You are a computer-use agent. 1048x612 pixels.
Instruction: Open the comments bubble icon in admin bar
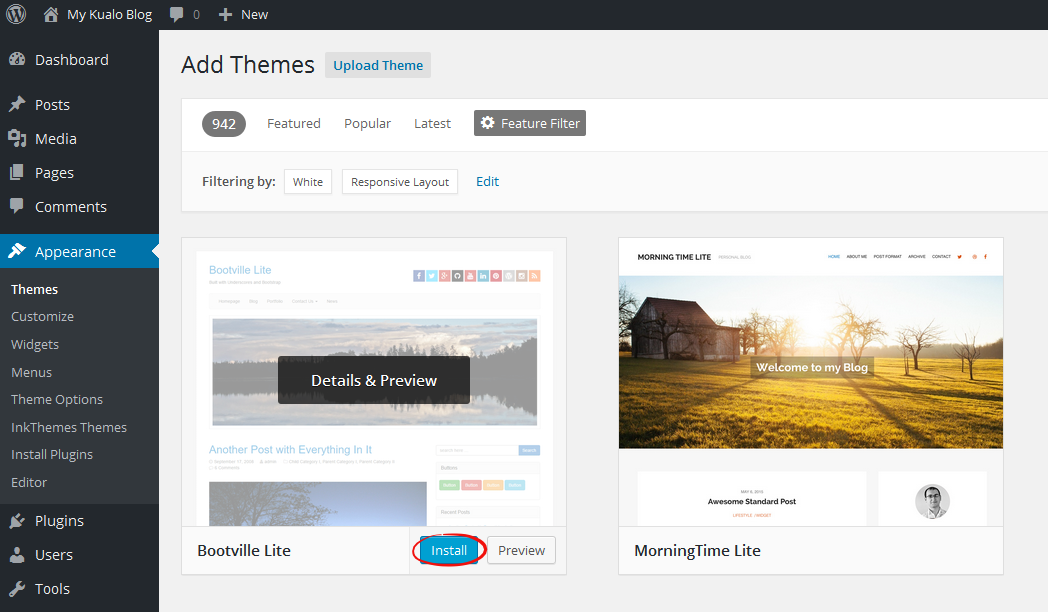pyautogui.click(x=176, y=15)
